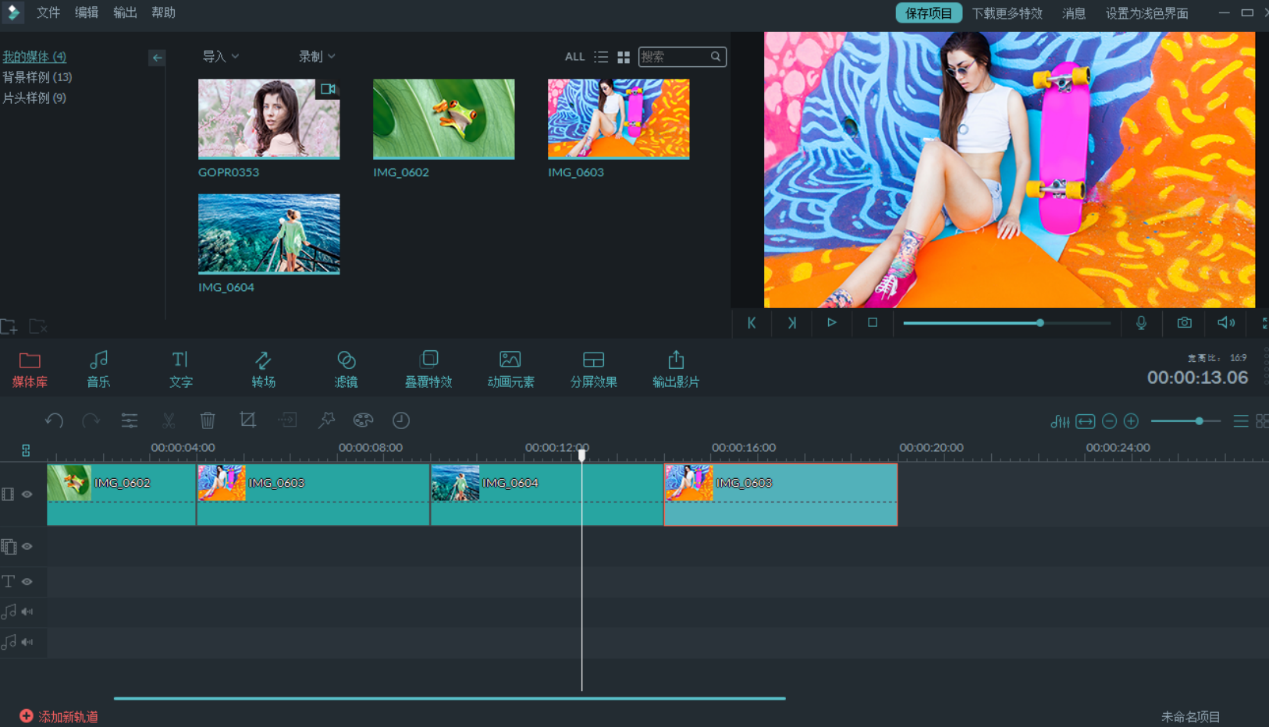
Task: Expand the 导入 import dropdown
Action: click(221, 57)
